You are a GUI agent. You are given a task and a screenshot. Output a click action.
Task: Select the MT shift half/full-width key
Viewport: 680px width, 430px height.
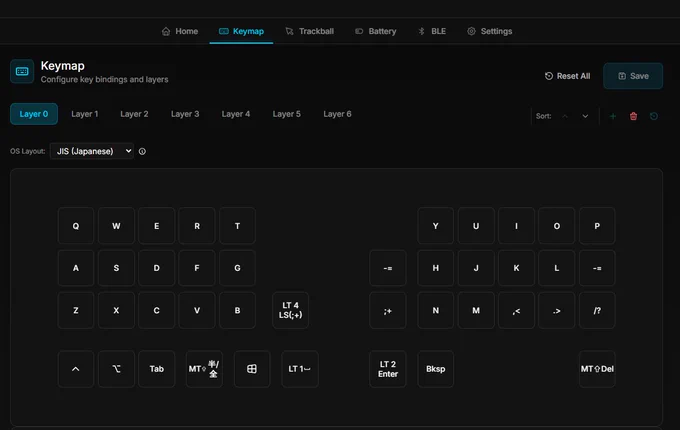[x=204, y=369]
